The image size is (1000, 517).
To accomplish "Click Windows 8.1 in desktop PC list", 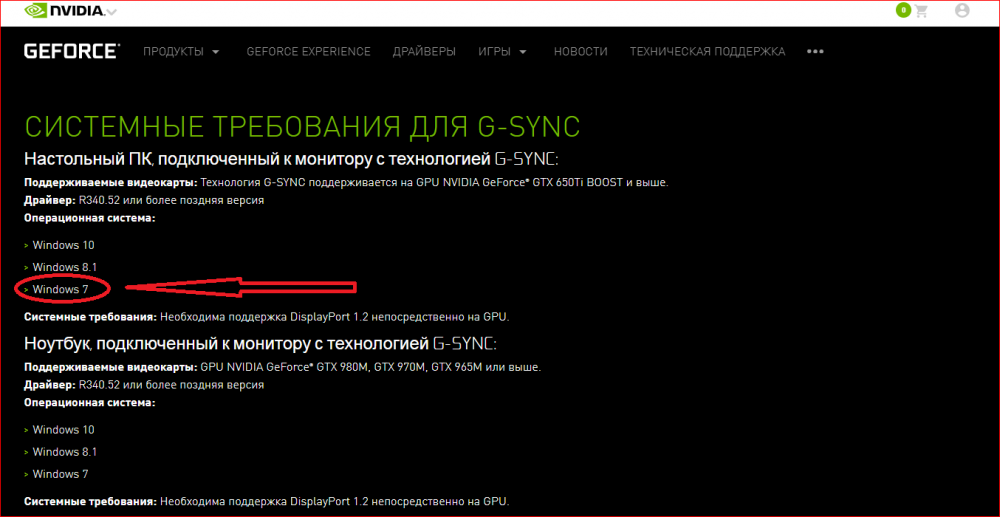I will coord(64,267).
